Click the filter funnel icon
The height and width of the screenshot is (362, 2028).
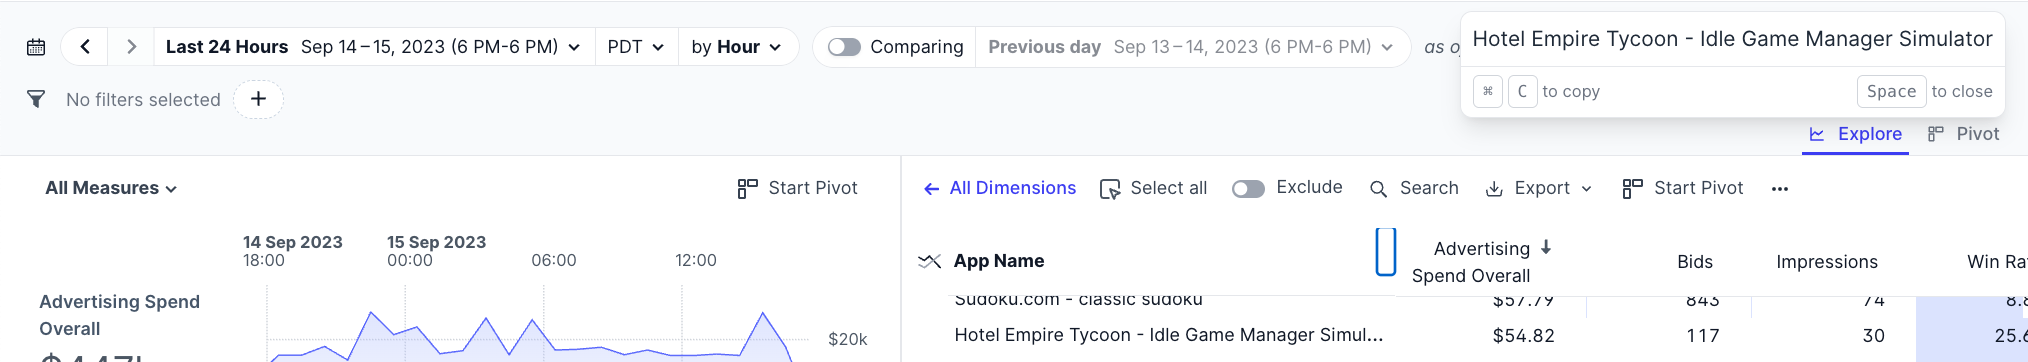coord(36,99)
